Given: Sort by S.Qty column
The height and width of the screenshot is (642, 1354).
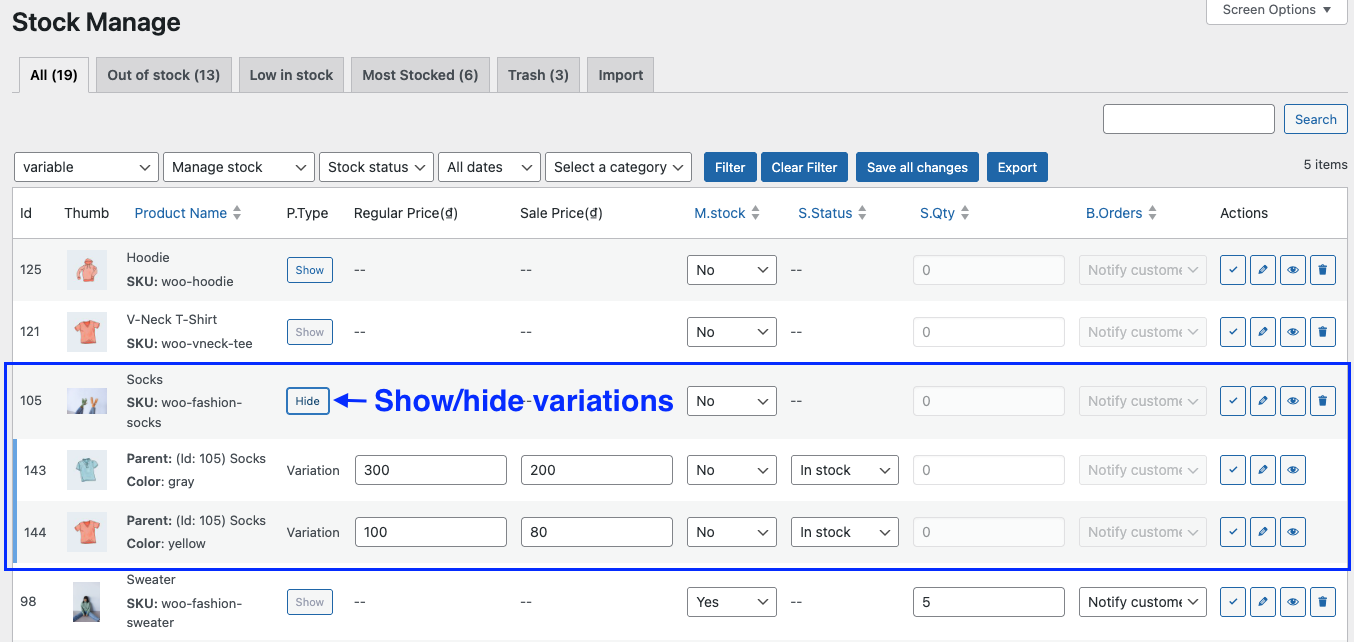Looking at the screenshot, I should pos(945,213).
